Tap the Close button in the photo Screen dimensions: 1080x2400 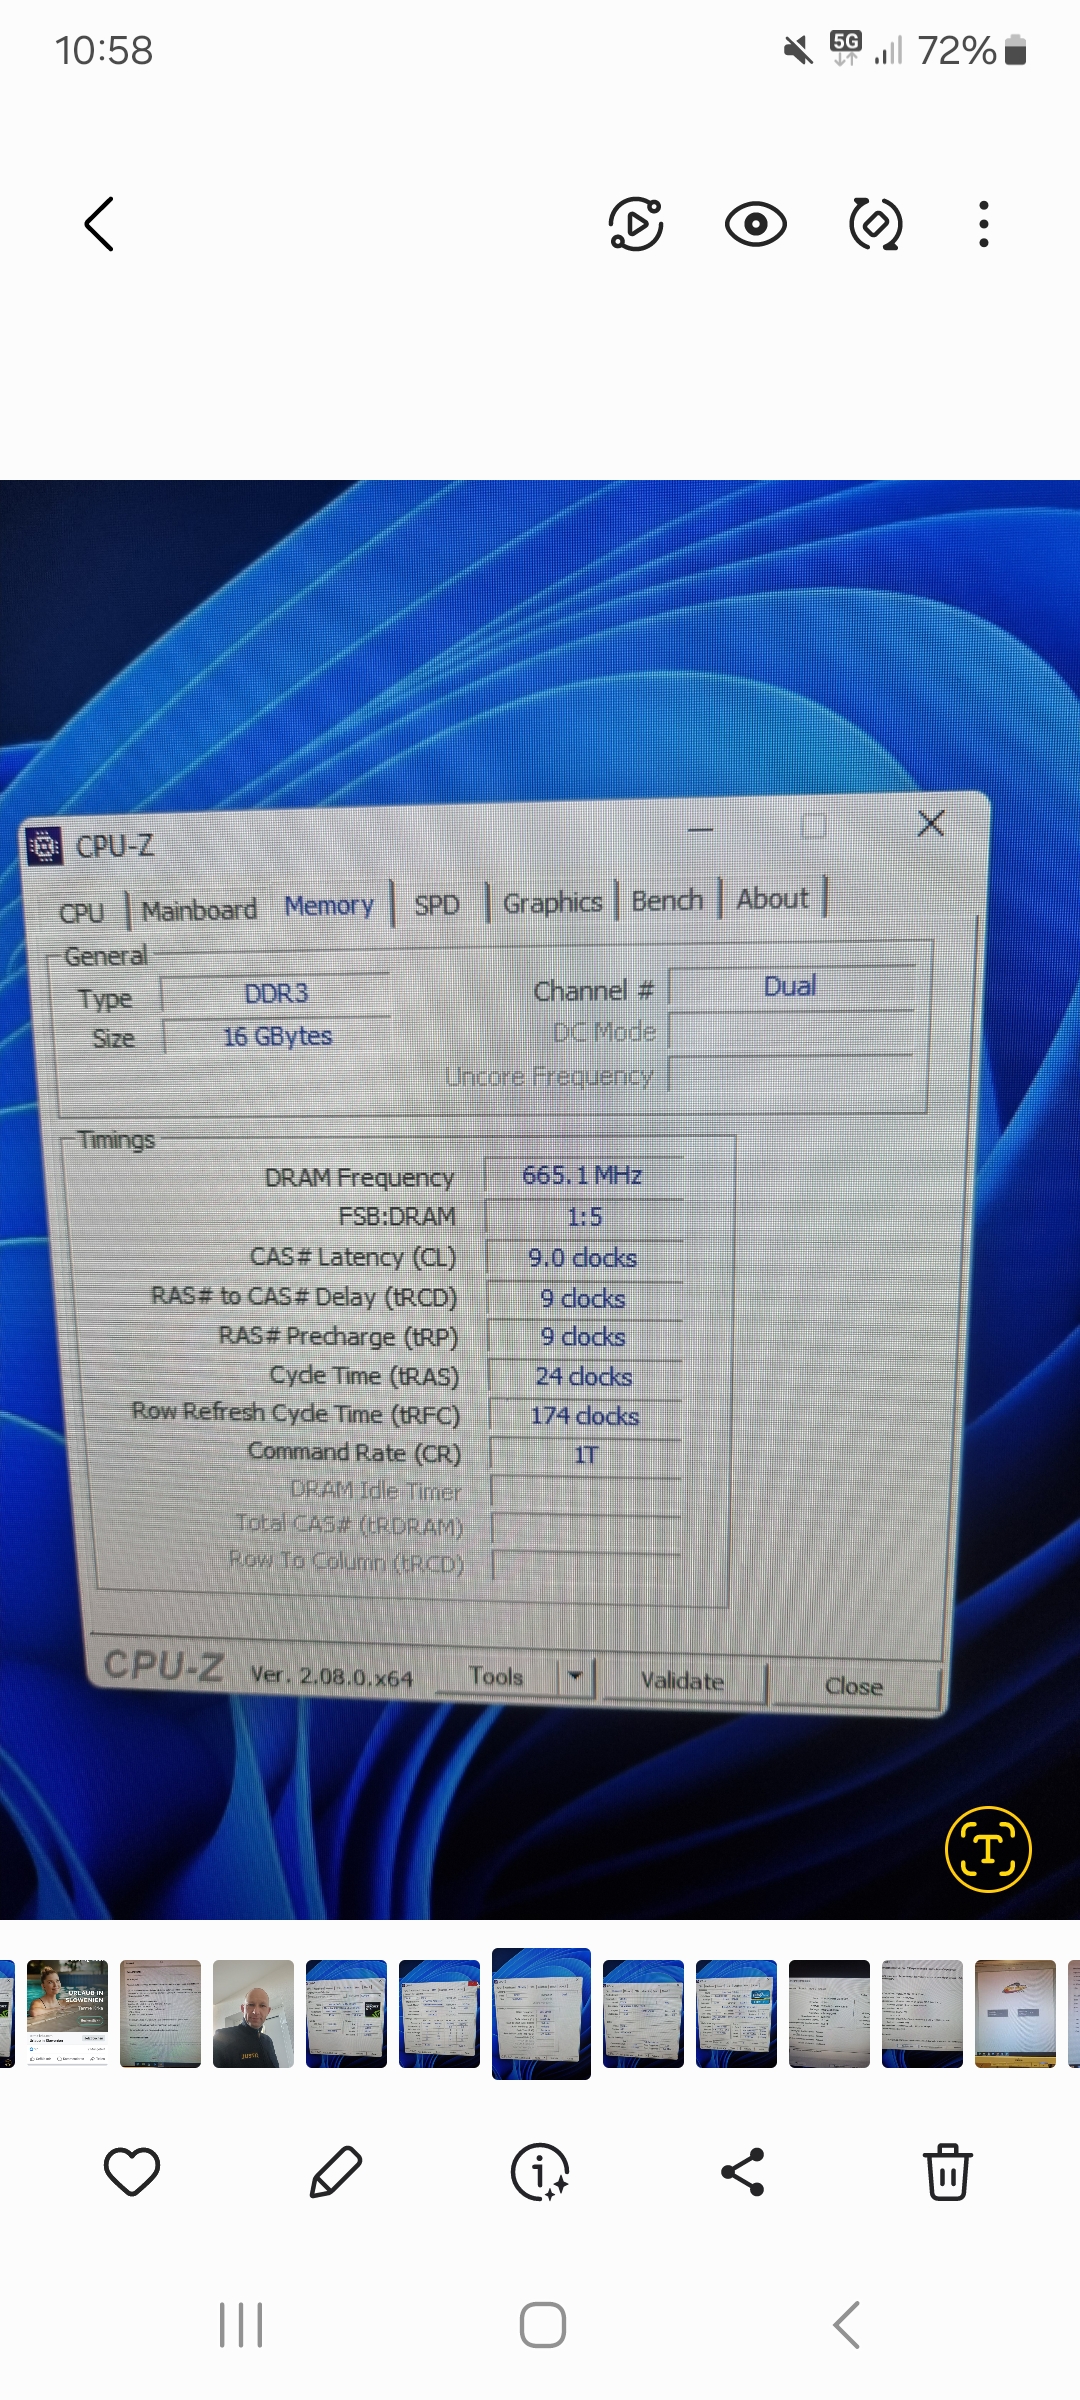tap(854, 1686)
